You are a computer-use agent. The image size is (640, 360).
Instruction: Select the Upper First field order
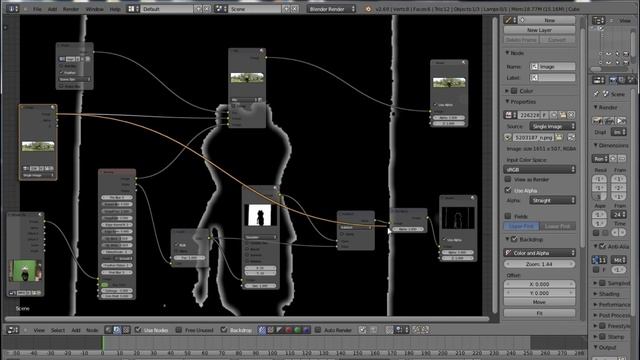coord(521,226)
